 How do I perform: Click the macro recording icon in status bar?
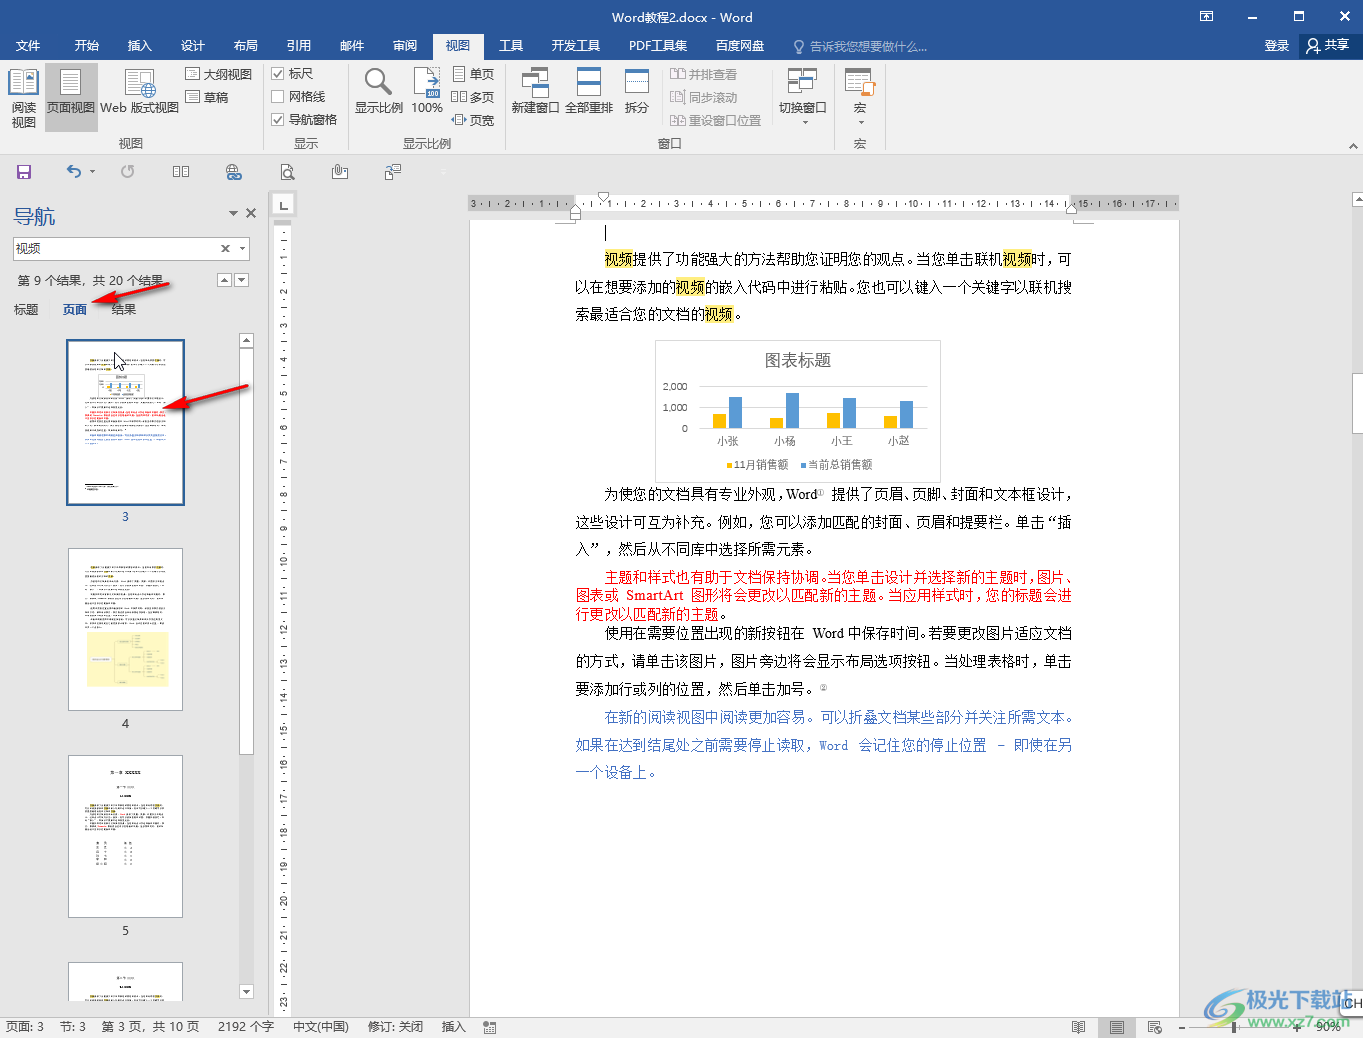[490, 1027]
